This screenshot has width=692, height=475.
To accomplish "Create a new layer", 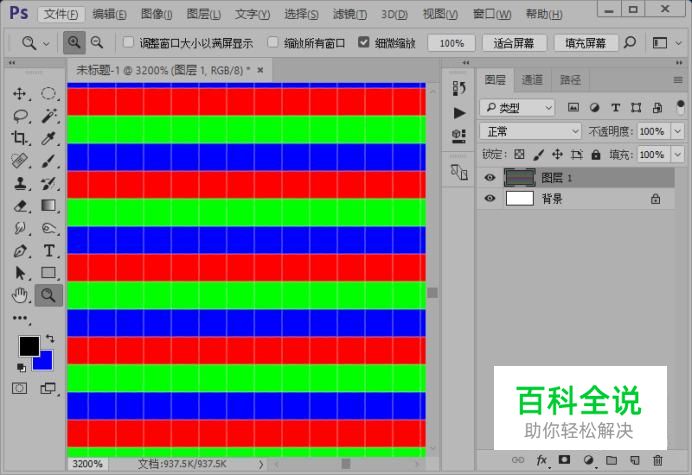I will point(635,460).
